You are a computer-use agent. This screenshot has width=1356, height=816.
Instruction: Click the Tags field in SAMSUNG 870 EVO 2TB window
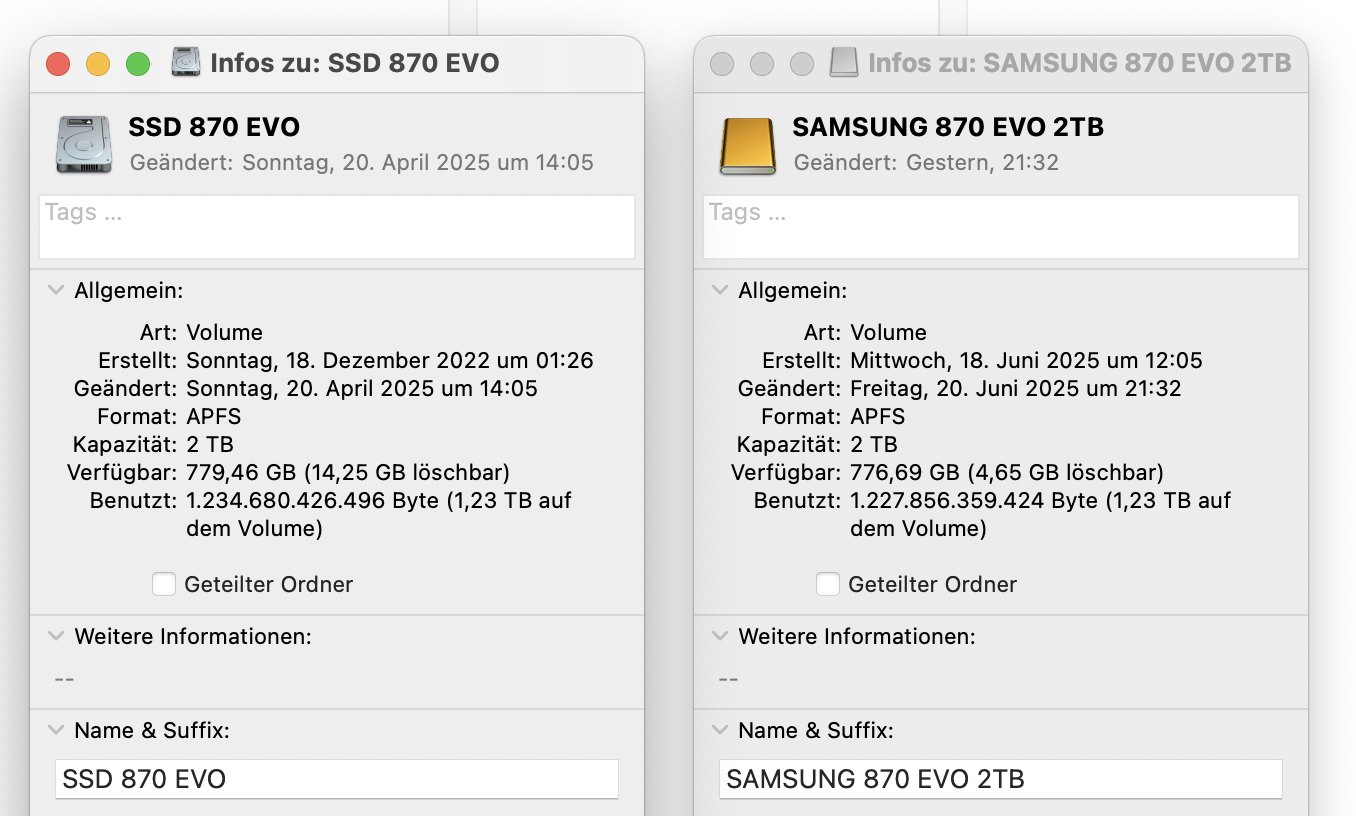point(1001,227)
